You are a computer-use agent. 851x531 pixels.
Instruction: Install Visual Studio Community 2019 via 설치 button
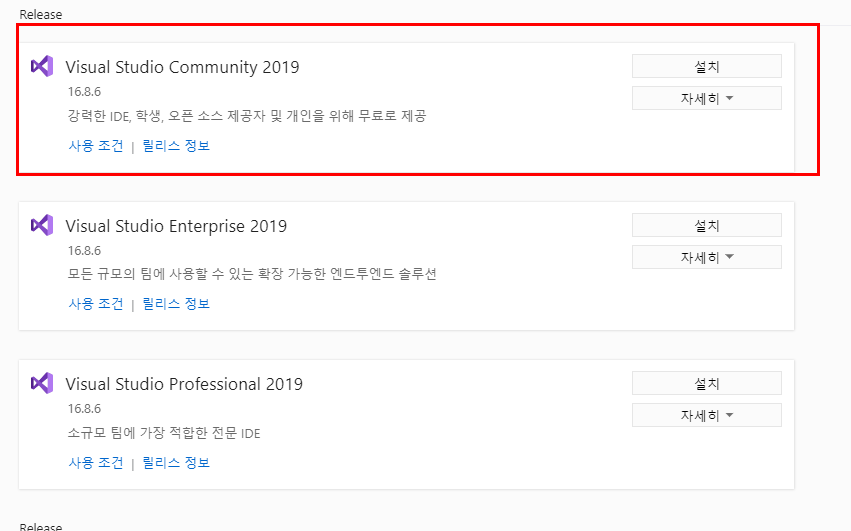(707, 66)
